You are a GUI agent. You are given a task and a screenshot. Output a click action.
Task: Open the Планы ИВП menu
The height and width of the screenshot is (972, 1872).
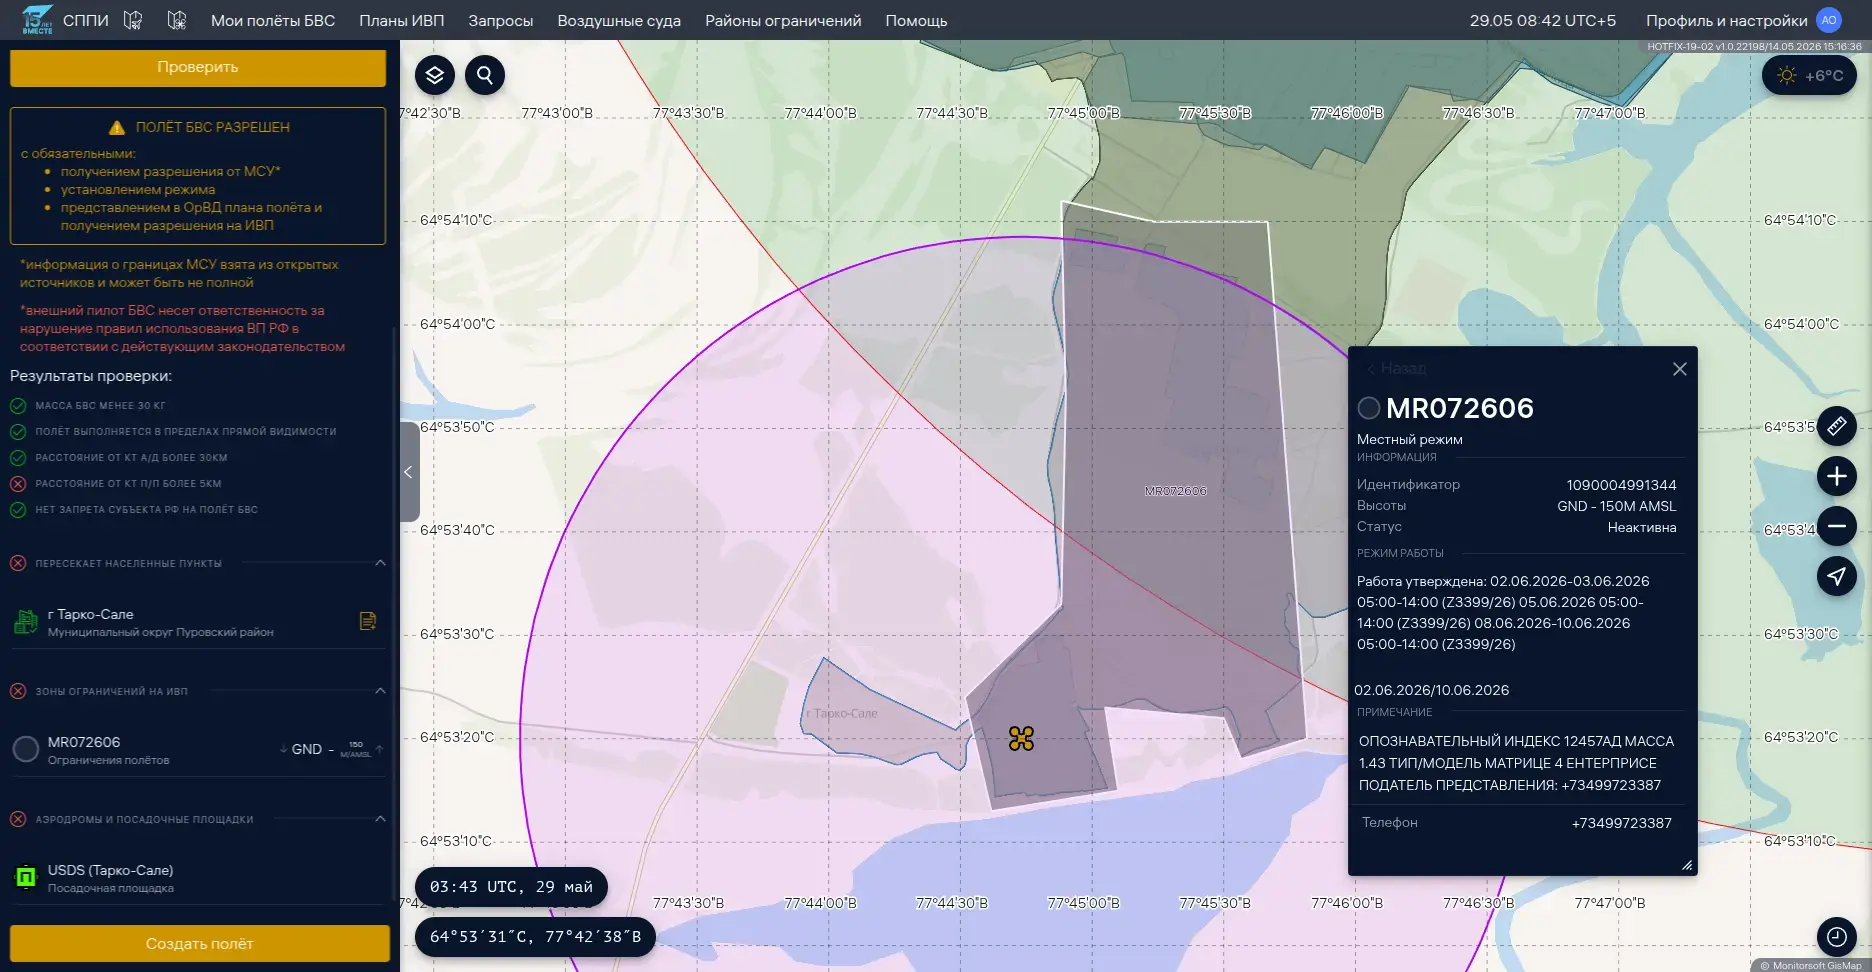402,20
